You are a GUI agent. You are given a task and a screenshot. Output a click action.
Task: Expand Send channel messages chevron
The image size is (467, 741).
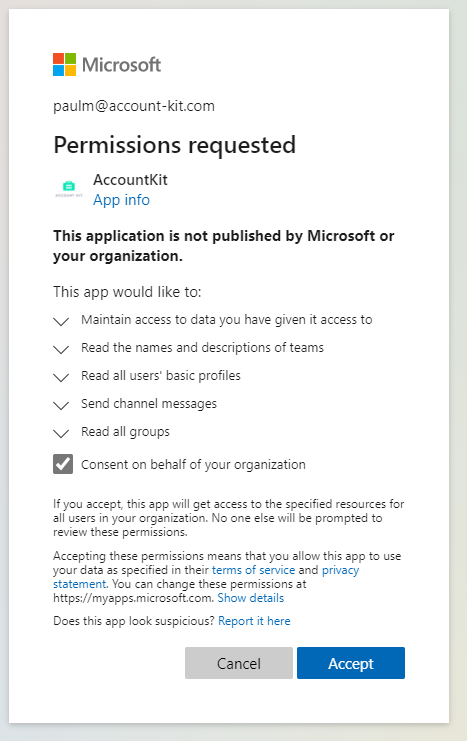coord(61,405)
